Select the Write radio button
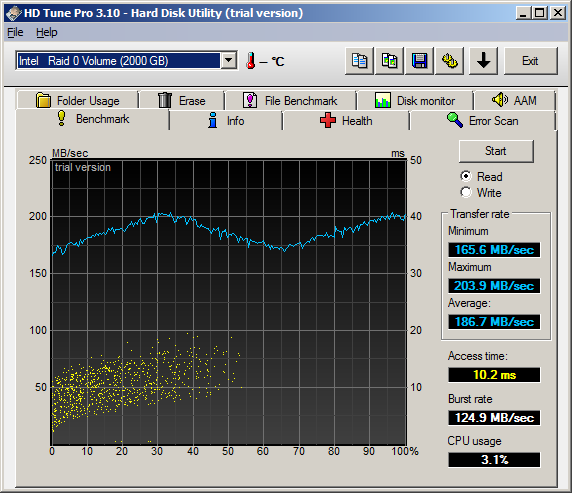 [x=466, y=192]
